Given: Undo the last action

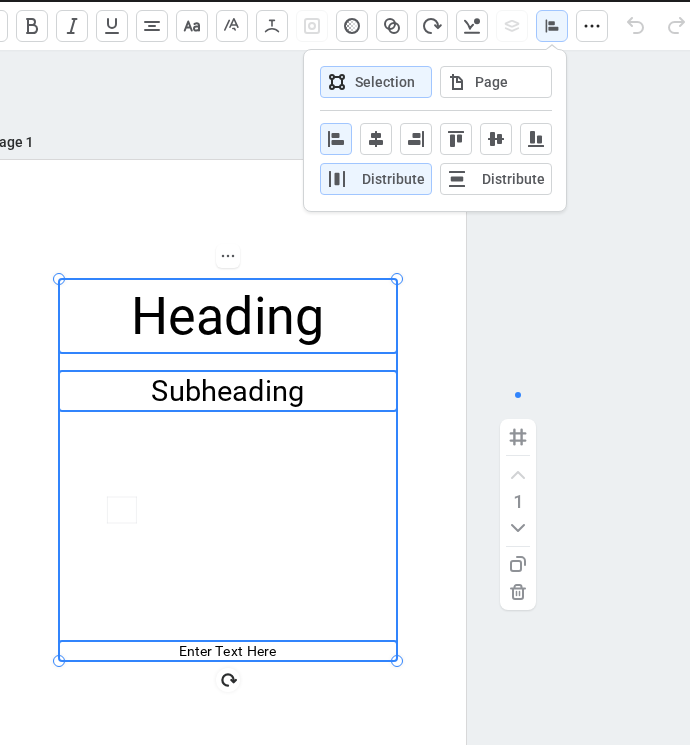Looking at the screenshot, I should (635, 26).
